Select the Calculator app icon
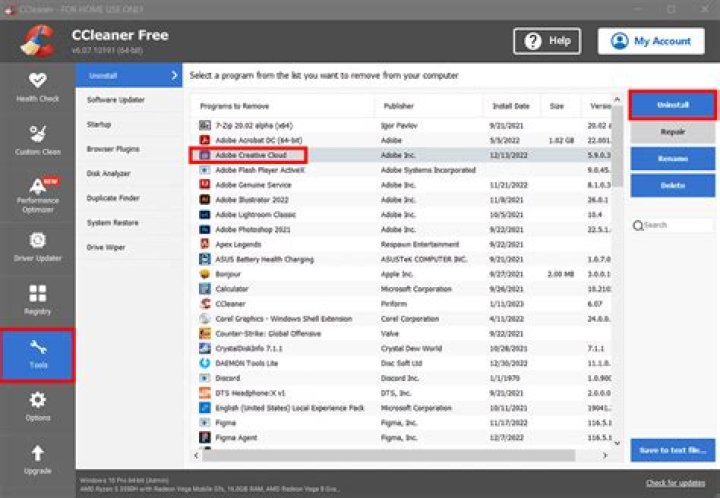720x498 pixels. (205, 289)
